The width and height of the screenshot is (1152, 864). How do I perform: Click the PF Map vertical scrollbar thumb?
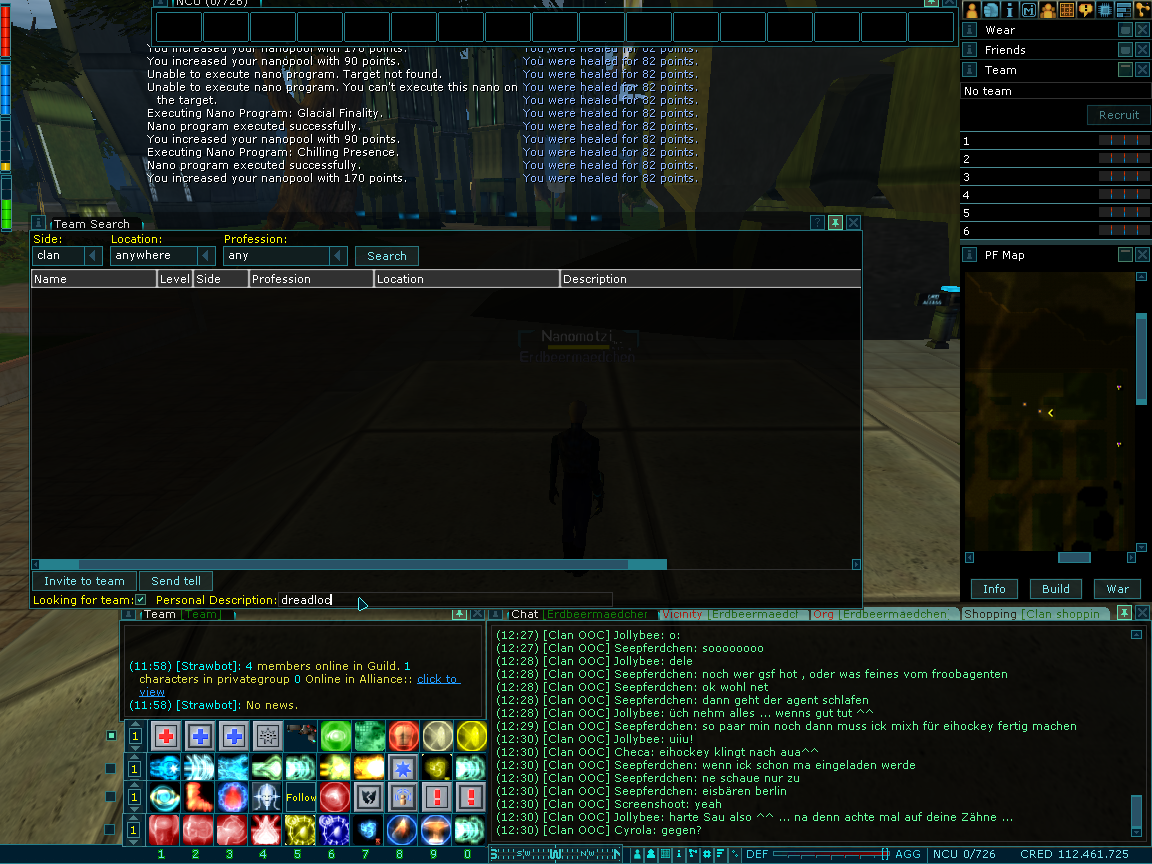click(x=1141, y=359)
